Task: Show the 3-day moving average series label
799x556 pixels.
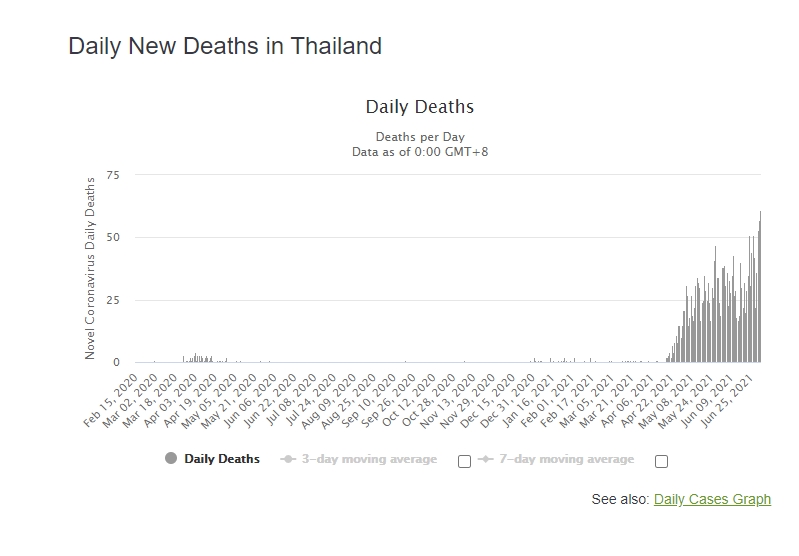Action: point(369,459)
